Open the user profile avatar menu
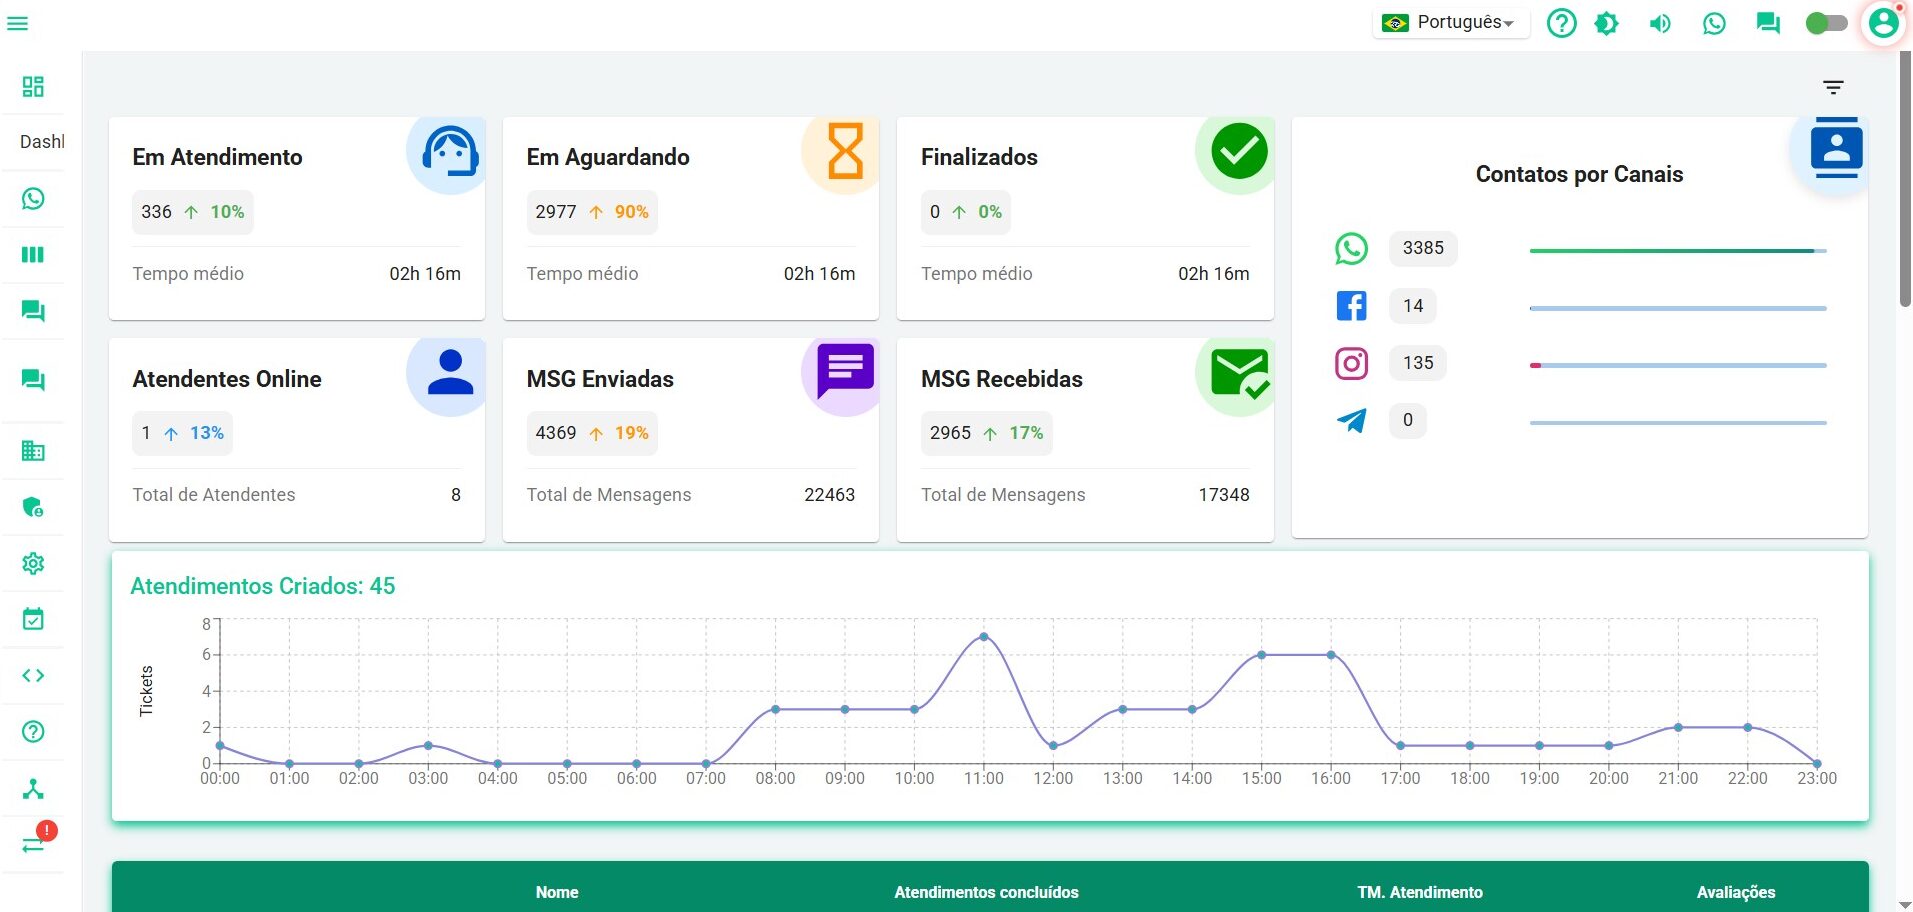The image size is (1913, 912). click(x=1883, y=23)
